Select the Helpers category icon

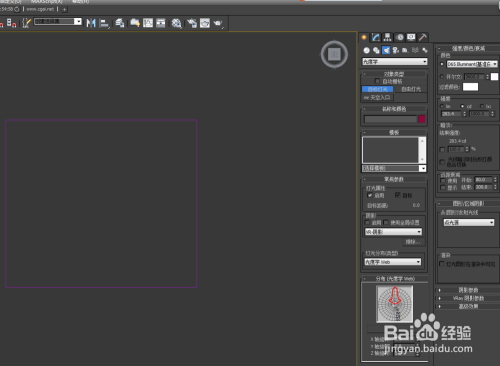pos(405,50)
